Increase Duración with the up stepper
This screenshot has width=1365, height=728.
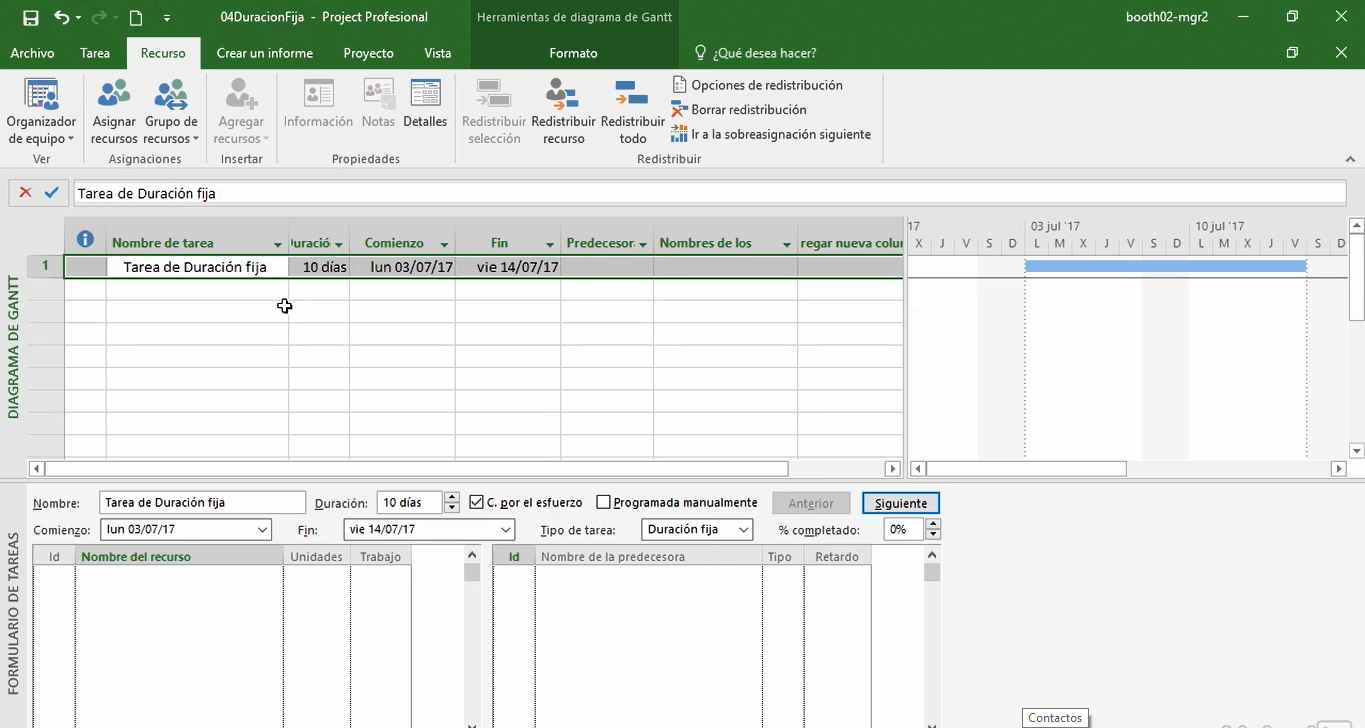pos(452,497)
